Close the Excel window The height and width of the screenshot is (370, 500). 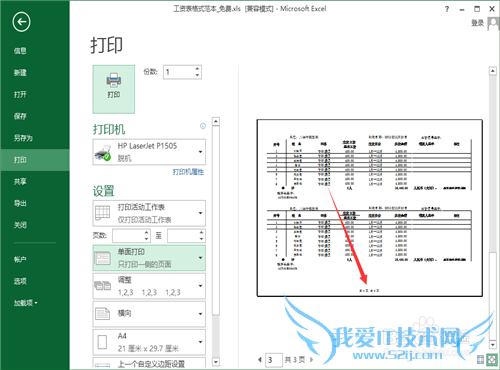point(492,9)
